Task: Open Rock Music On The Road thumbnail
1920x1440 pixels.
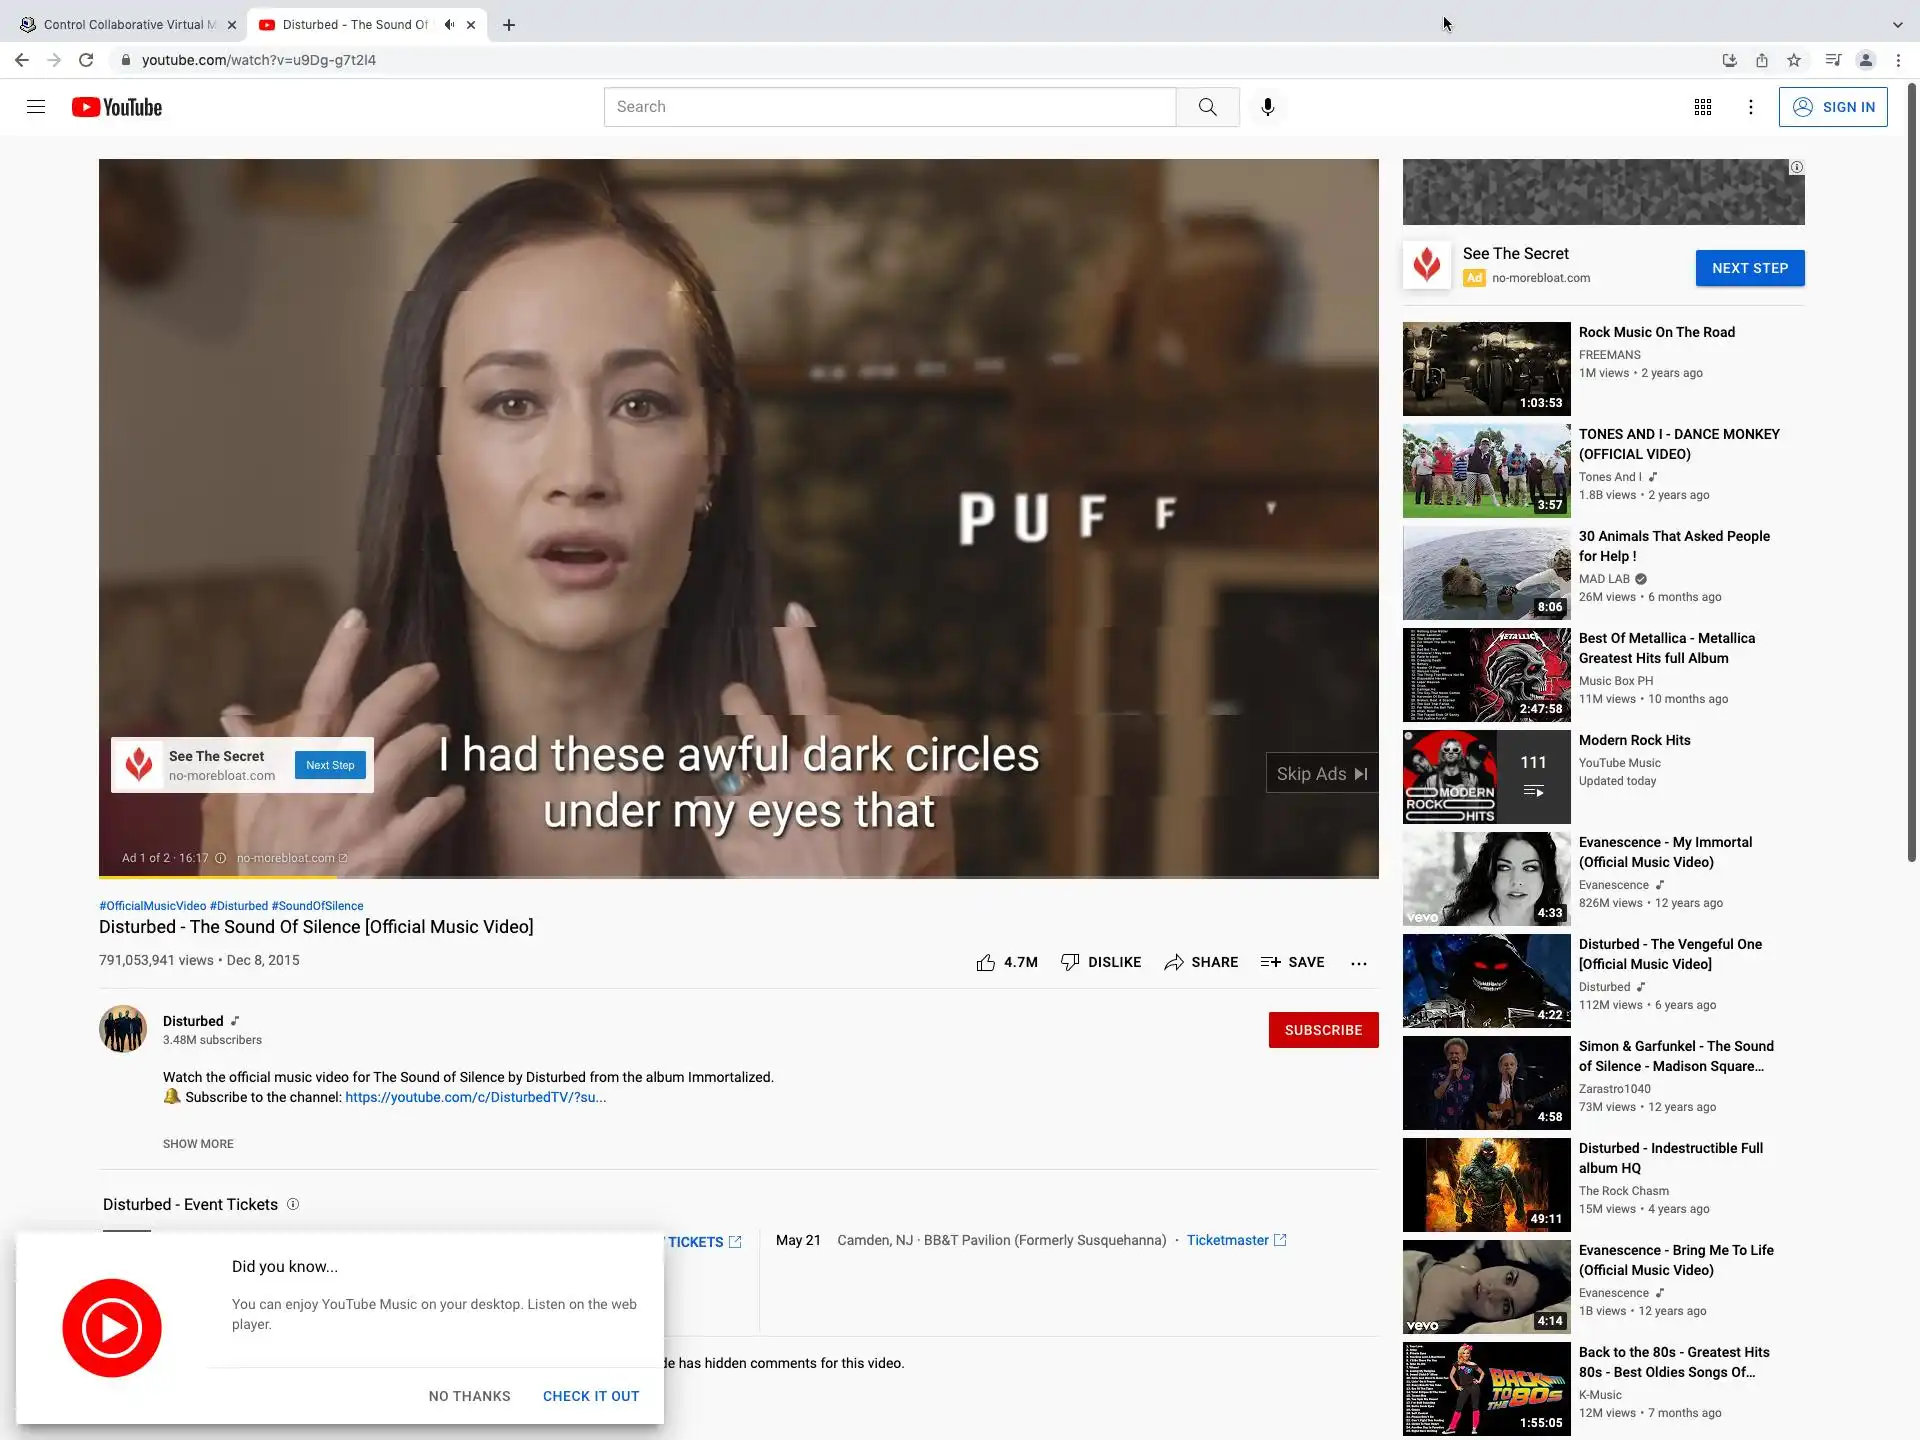Action: 1486,369
